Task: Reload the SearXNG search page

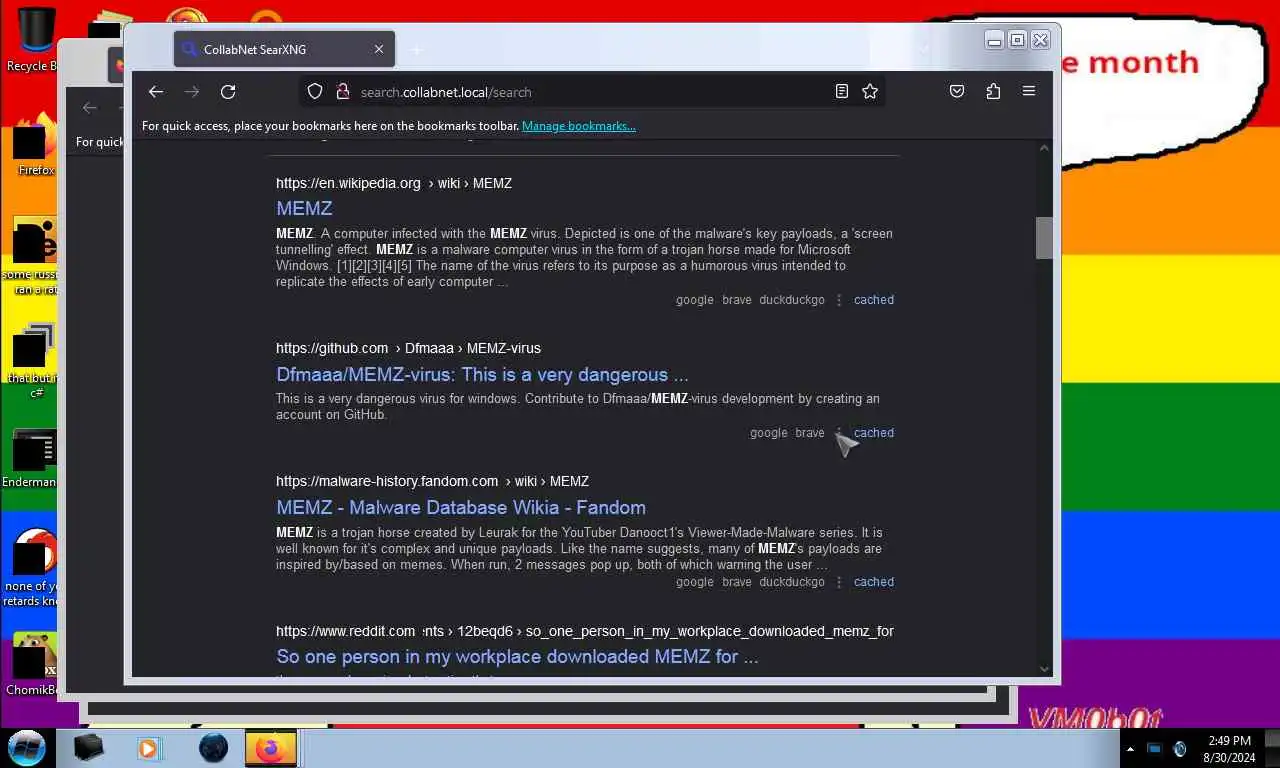Action: 228,92
